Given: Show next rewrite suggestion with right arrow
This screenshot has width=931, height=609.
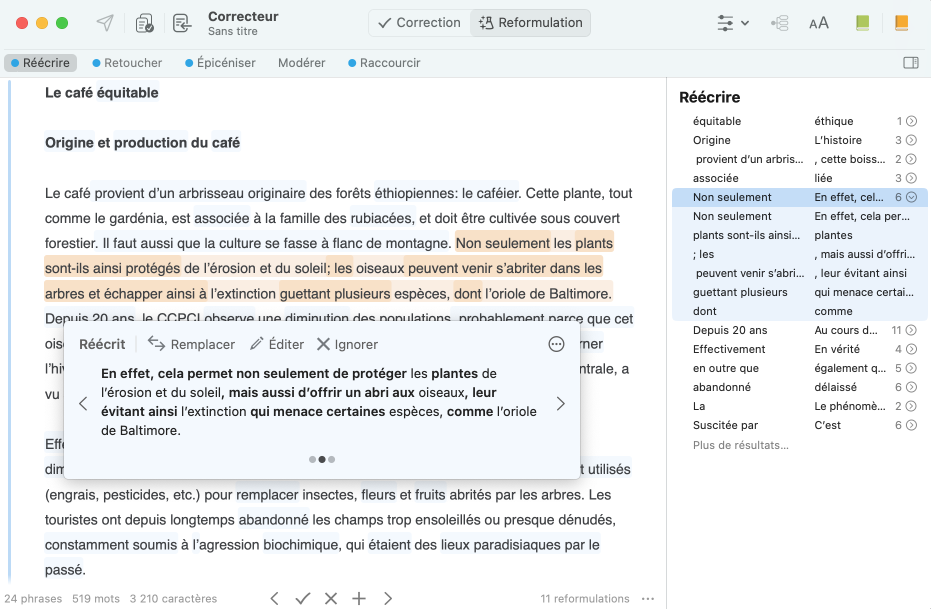Looking at the screenshot, I should pos(560,404).
